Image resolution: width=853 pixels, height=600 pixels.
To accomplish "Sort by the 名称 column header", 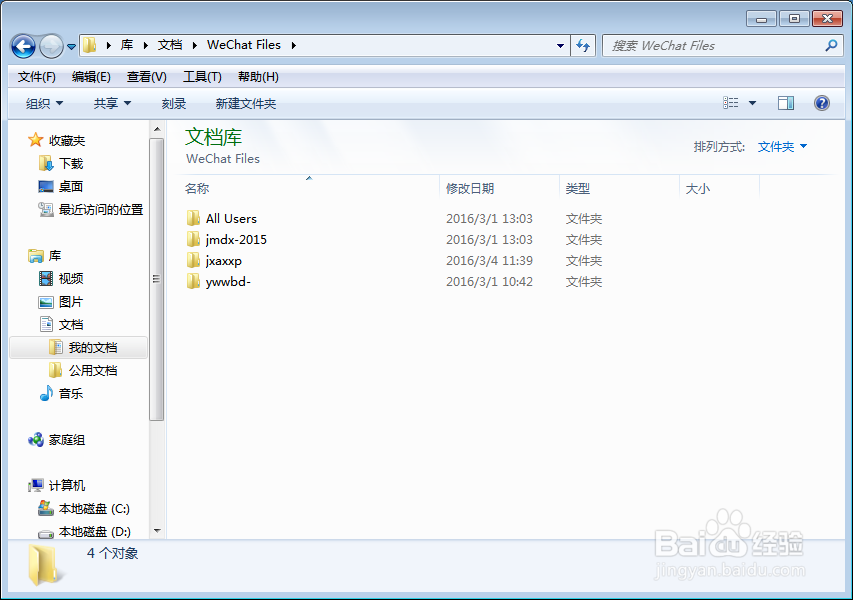I will click(x=309, y=188).
